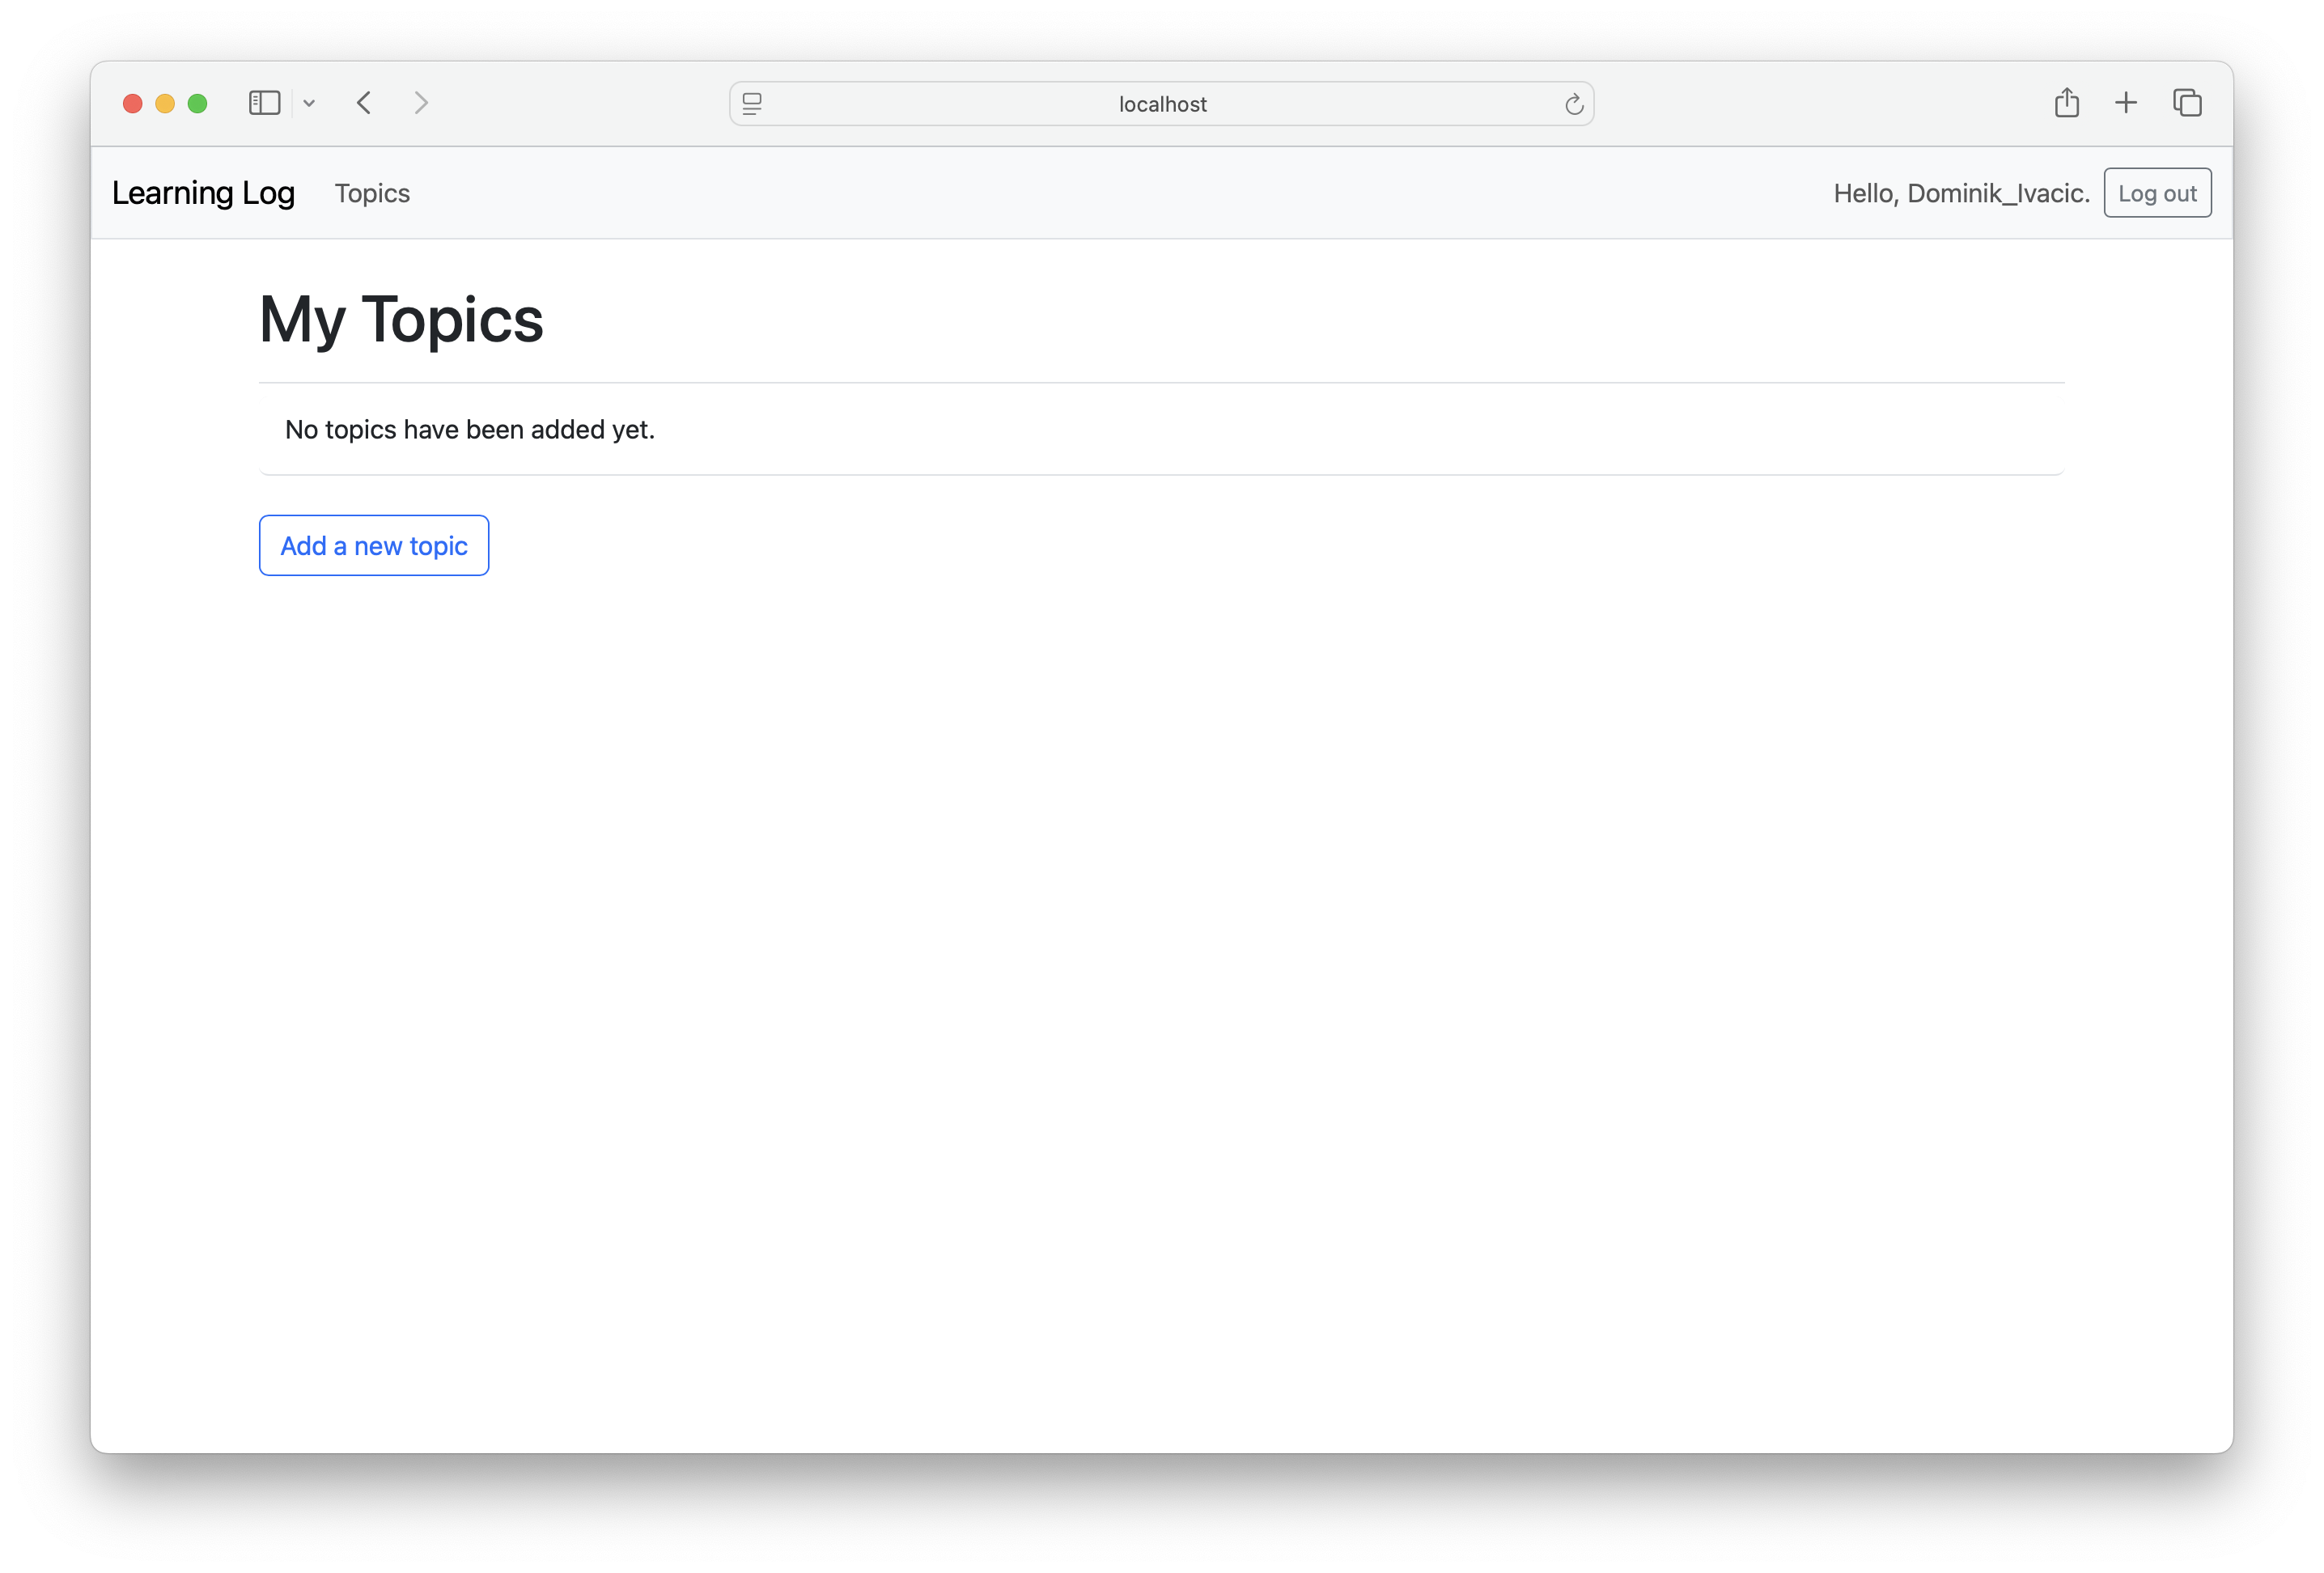
Task: Reload the localhost page
Action: point(1574,103)
